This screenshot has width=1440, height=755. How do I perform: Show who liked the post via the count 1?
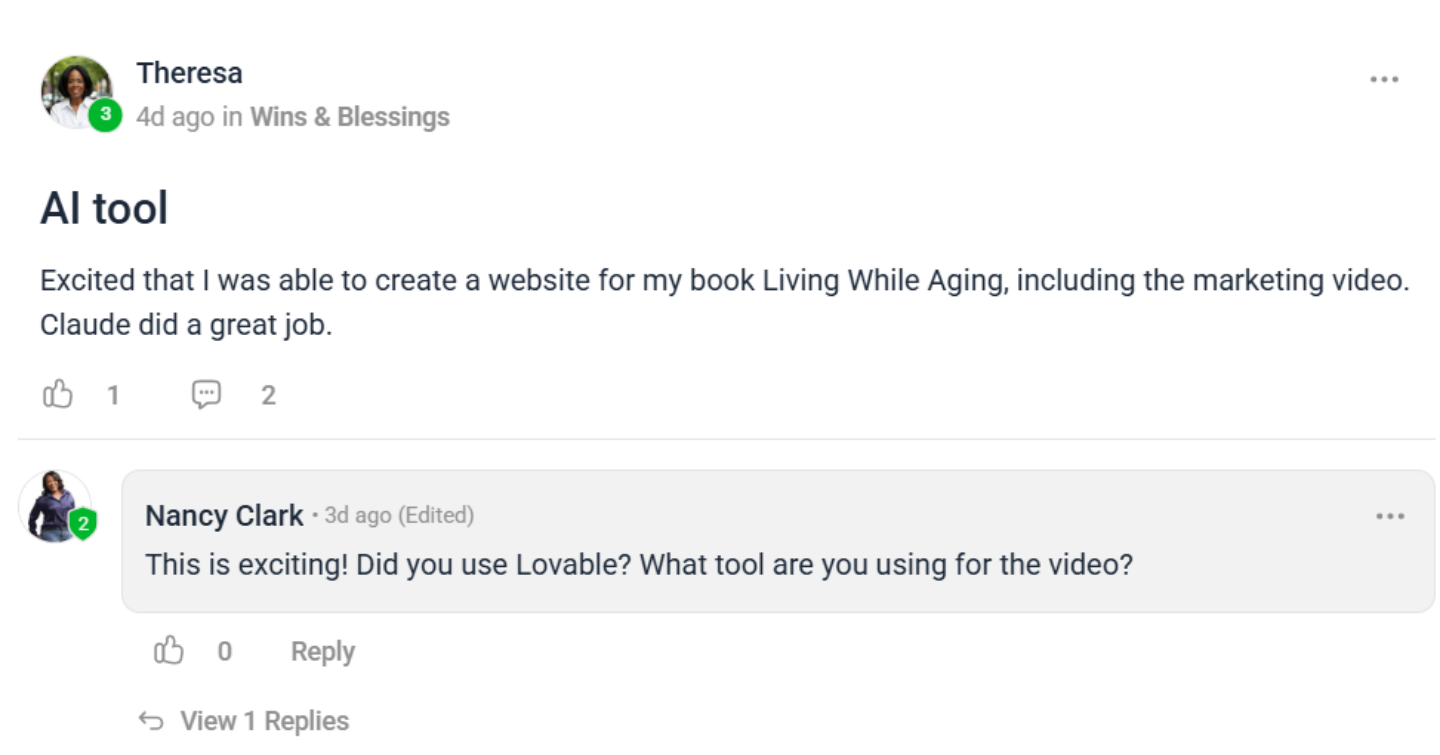point(113,396)
